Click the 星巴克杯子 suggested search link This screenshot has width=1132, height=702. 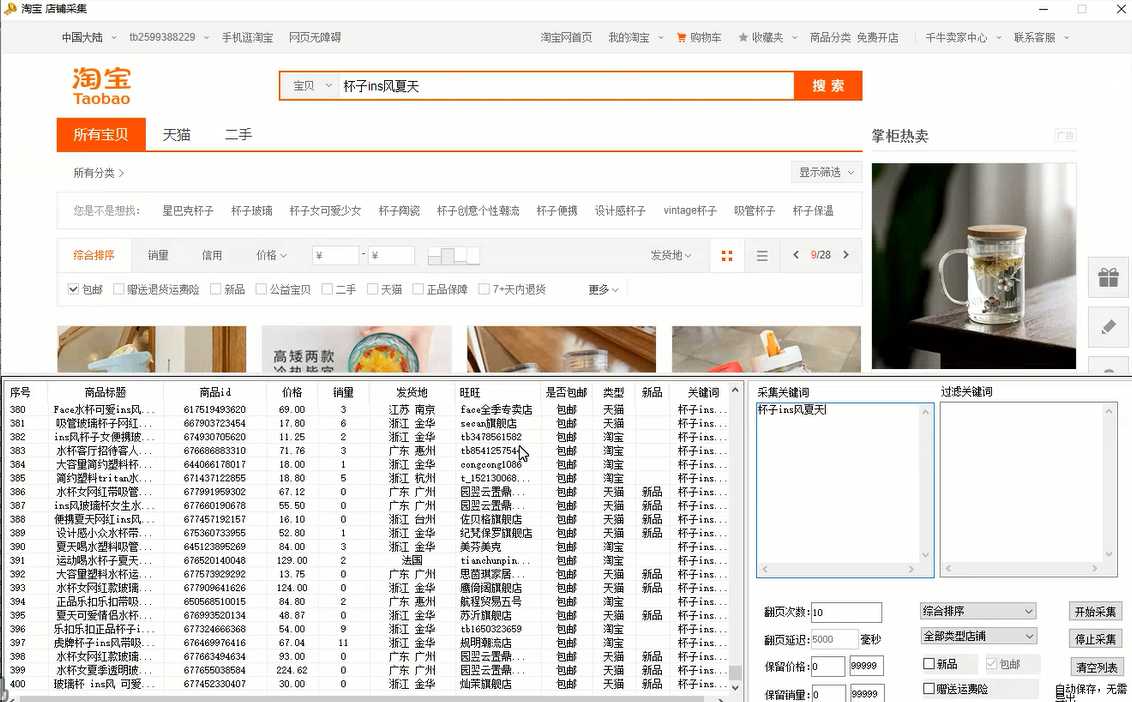tap(188, 210)
